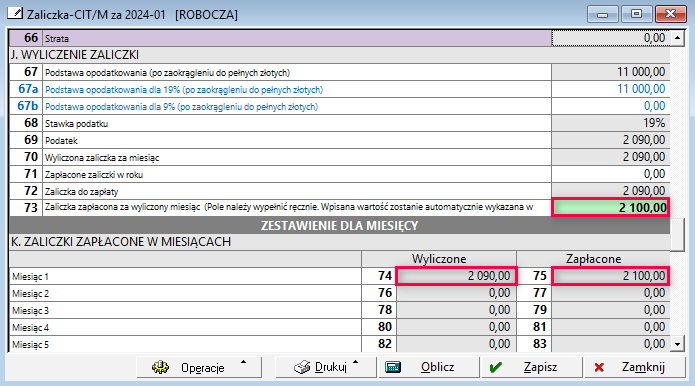
Task: Click field 68 Stawka podatku 19%
Action: [610, 123]
